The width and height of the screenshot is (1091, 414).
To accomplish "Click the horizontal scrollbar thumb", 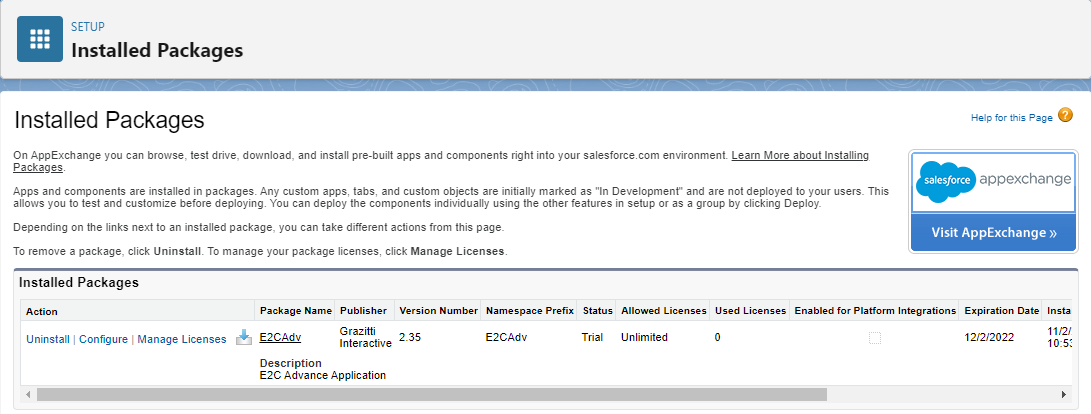I will coord(431,395).
